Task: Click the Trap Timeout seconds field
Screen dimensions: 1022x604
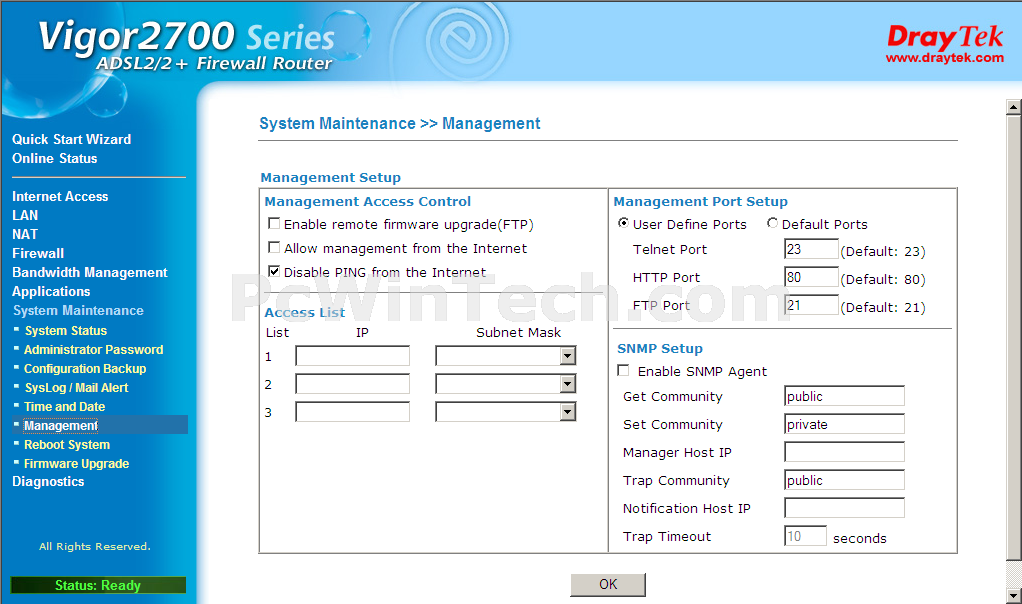Action: coord(806,536)
